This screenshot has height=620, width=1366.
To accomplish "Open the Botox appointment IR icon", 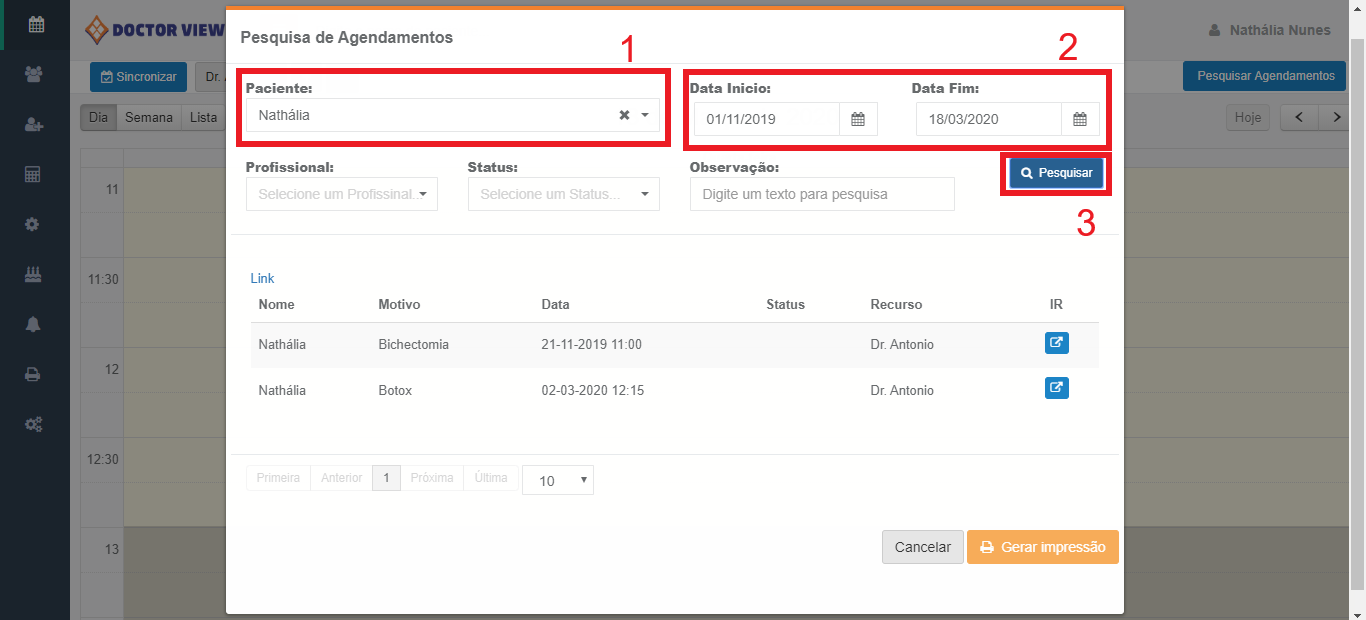I will [x=1056, y=388].
